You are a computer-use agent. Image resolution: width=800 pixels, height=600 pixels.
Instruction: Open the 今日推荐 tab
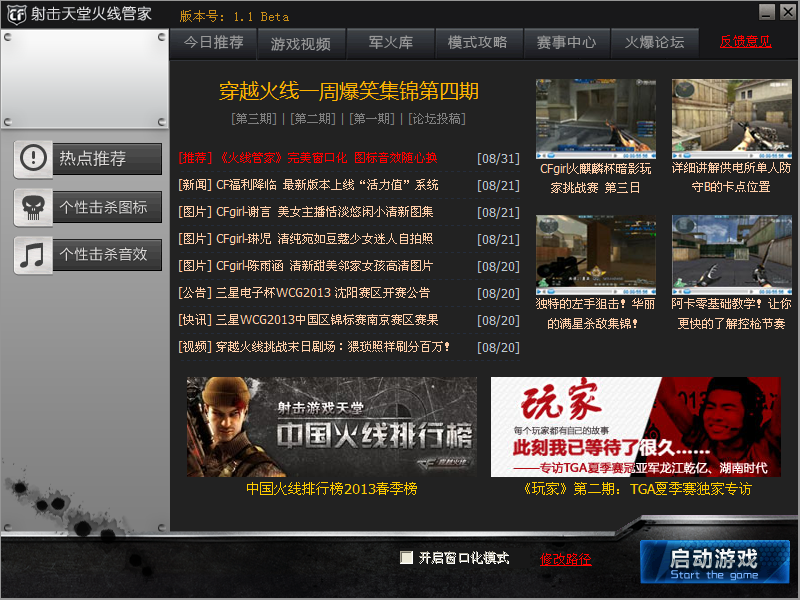[213, 43]
